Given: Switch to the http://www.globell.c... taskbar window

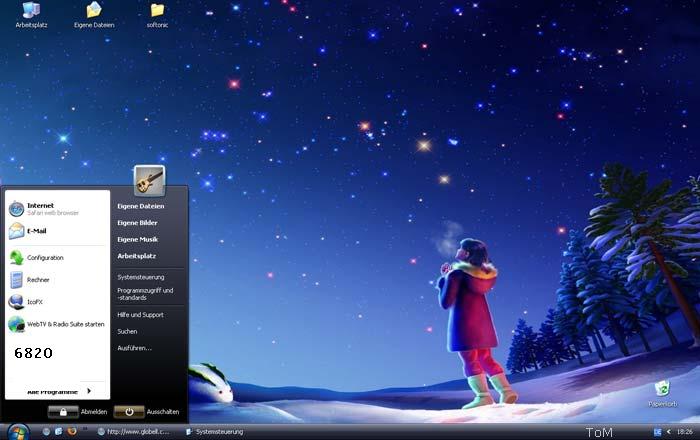Looking at the screenshot, I should (x=133, y=432).
